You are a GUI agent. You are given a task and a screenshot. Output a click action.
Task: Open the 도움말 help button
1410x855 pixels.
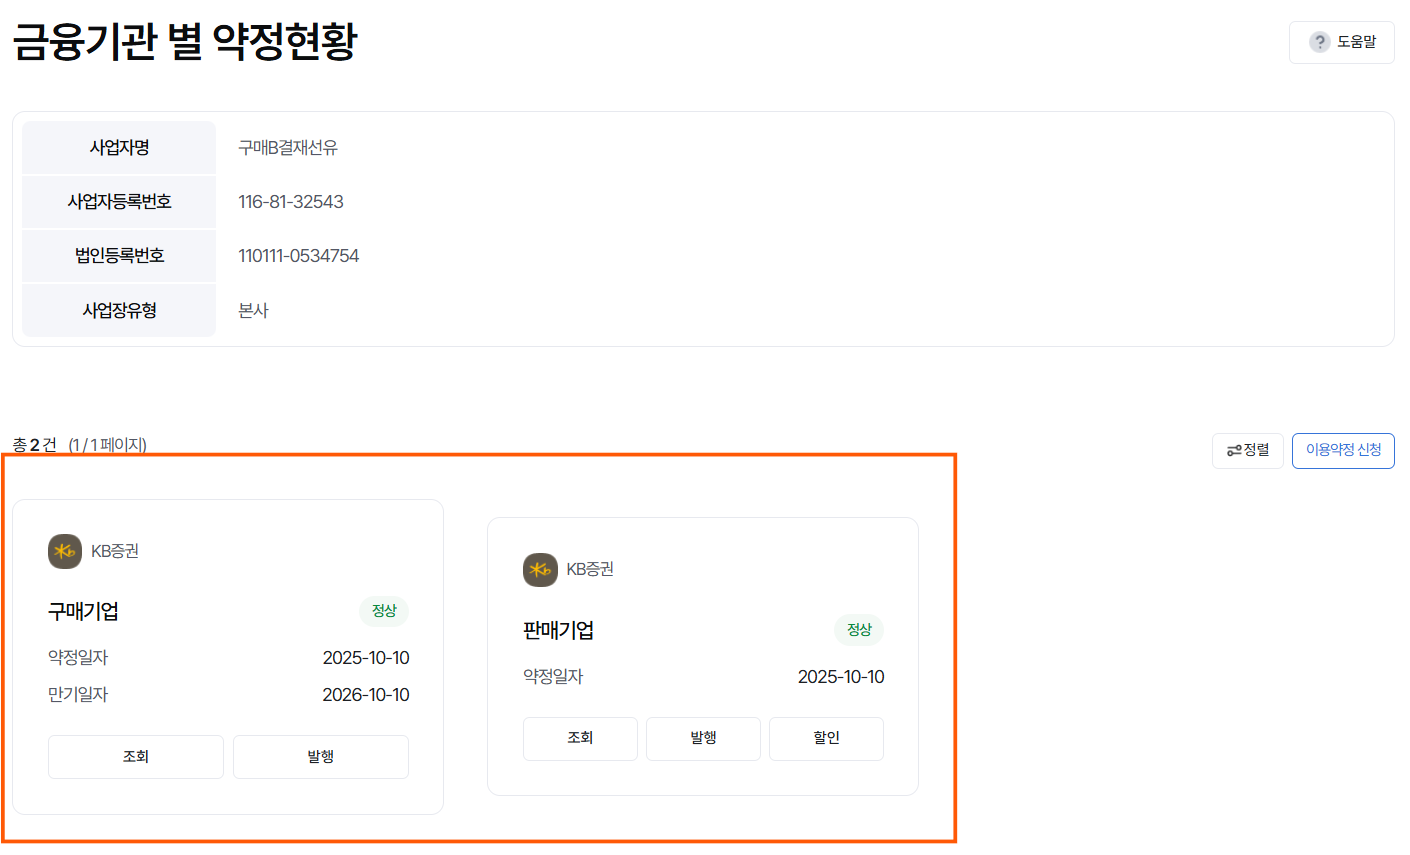point(1341,42)
